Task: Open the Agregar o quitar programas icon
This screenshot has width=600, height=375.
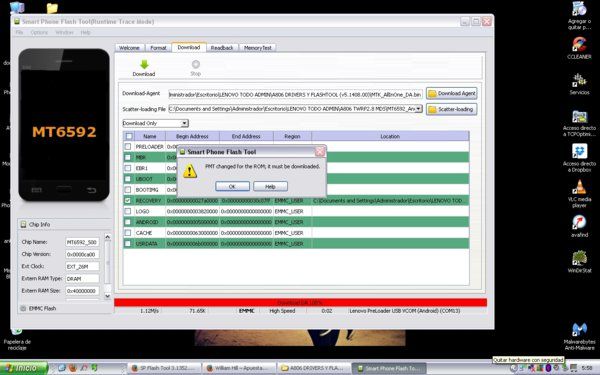Action: [x=579, y=9]
